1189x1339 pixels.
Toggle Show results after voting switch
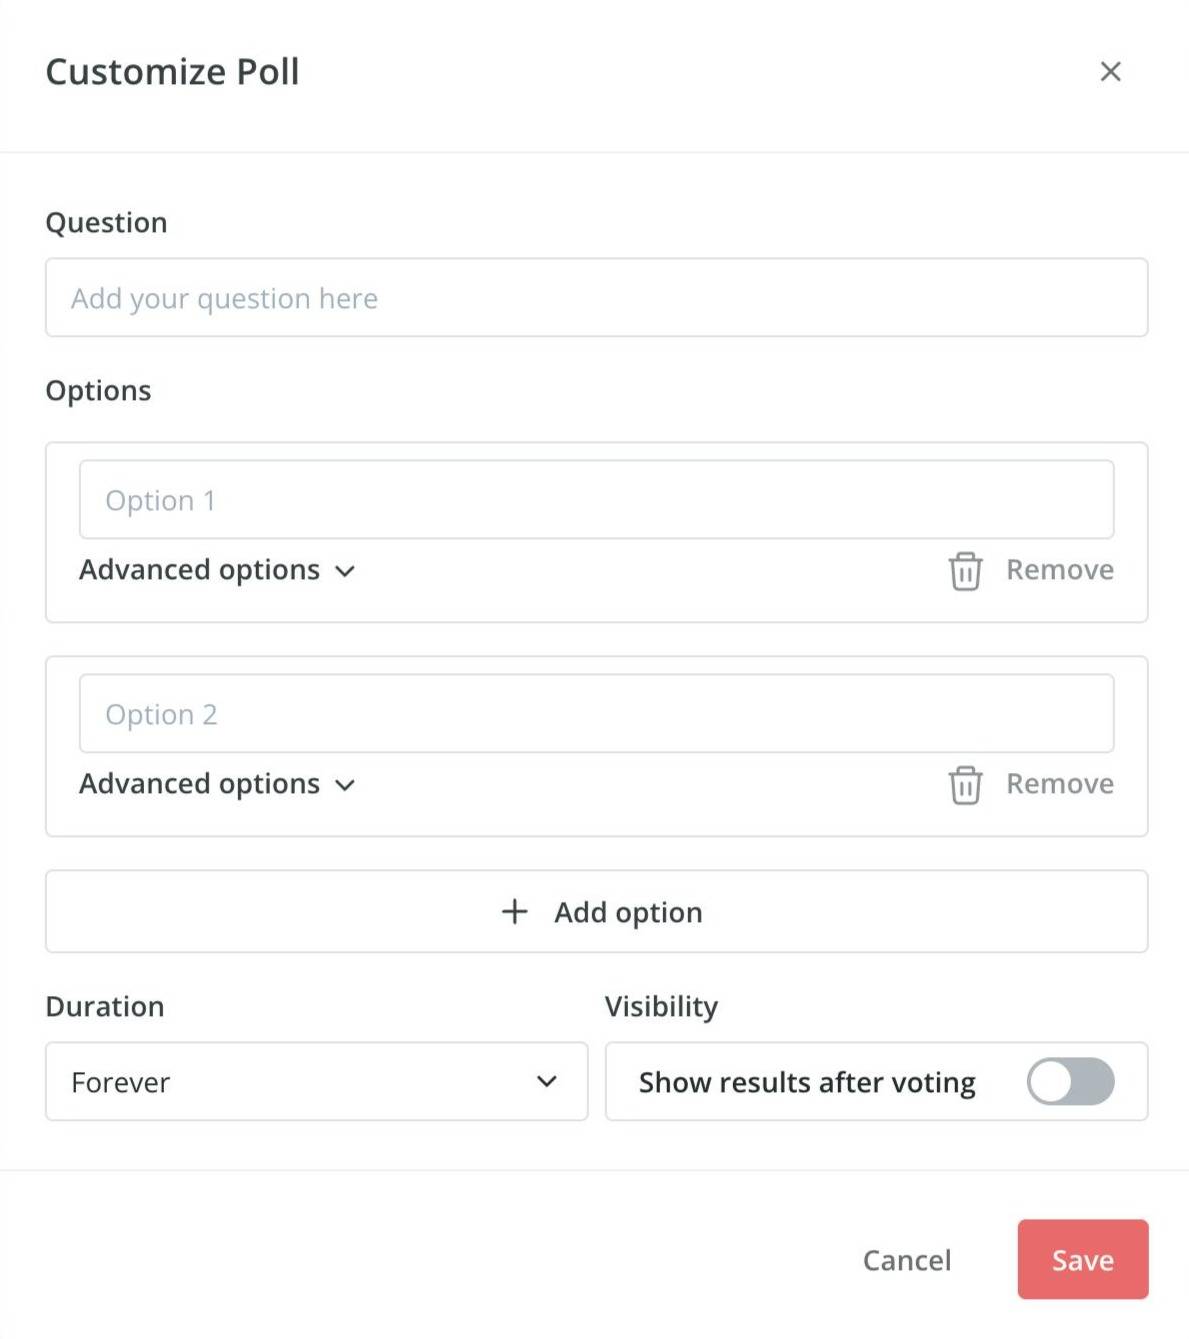[1070, 1081]
